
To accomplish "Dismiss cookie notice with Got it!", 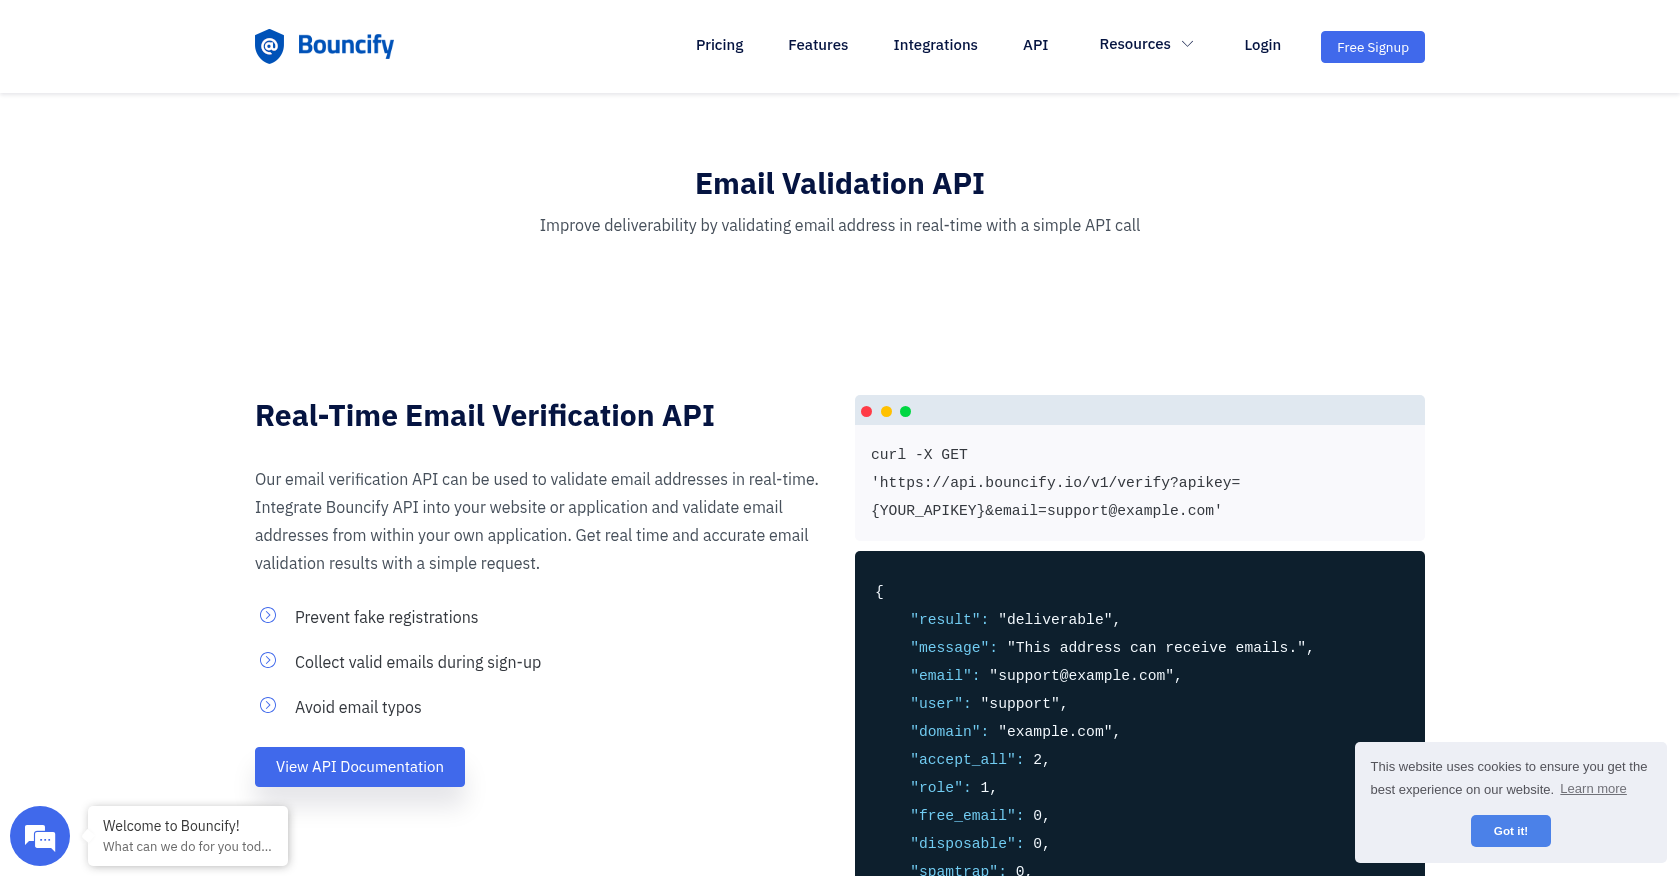I will click(1510, 831).
